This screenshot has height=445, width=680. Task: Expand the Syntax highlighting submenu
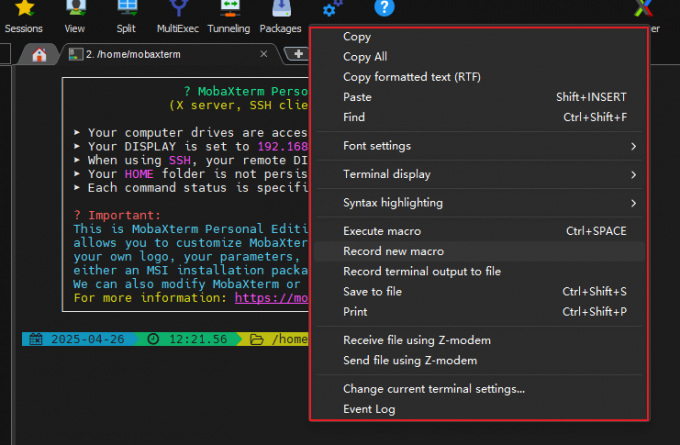(x=479, y=203)
